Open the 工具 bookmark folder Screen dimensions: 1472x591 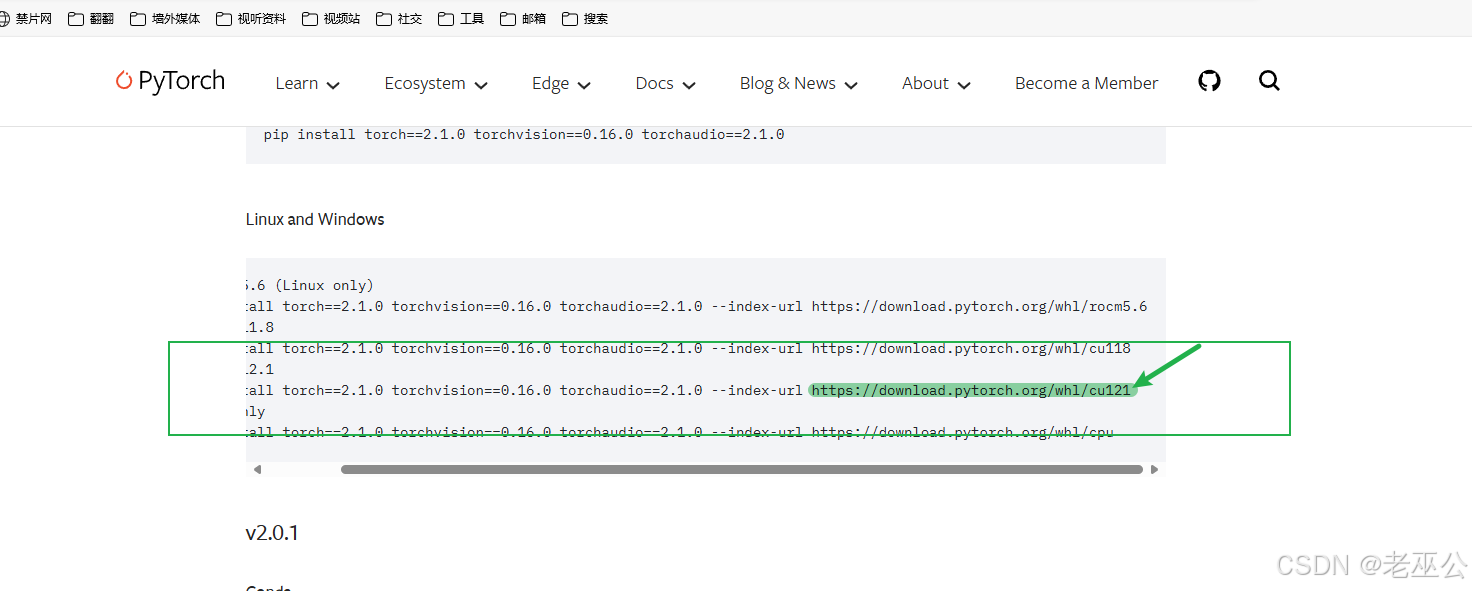[x=461, y=18]
